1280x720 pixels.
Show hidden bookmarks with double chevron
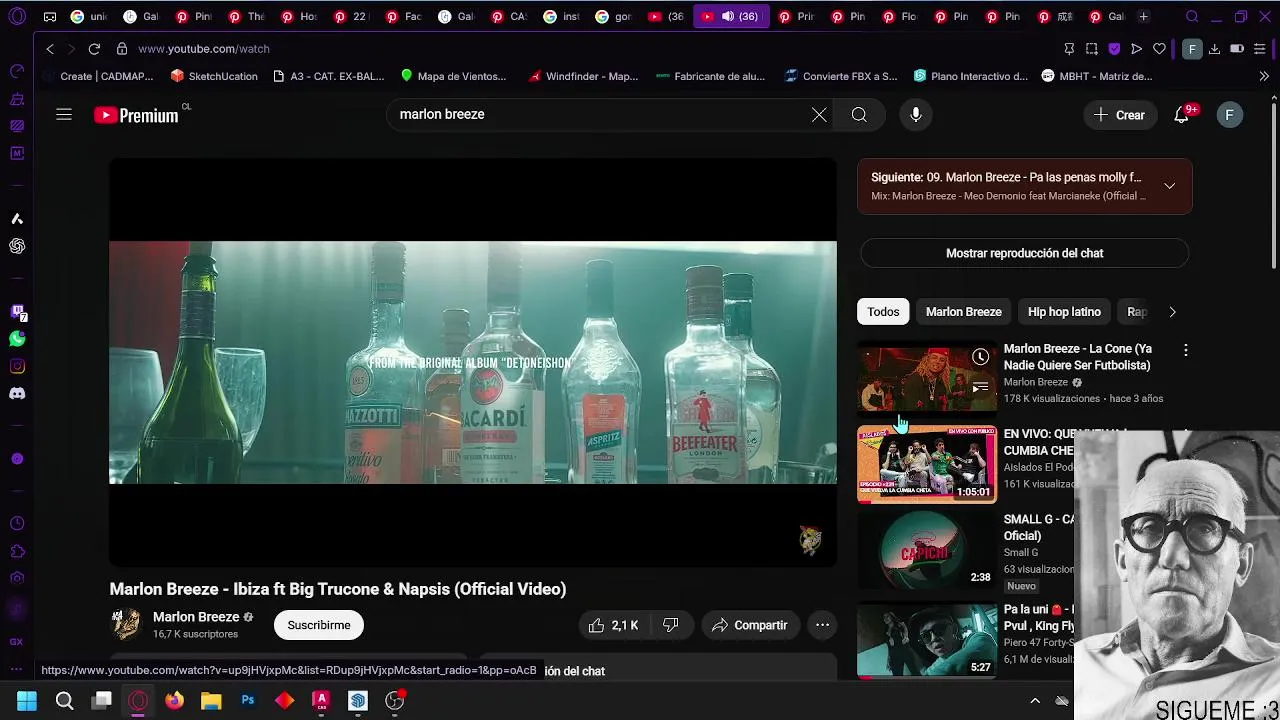pyautogui.click(x=1264, y=76)
